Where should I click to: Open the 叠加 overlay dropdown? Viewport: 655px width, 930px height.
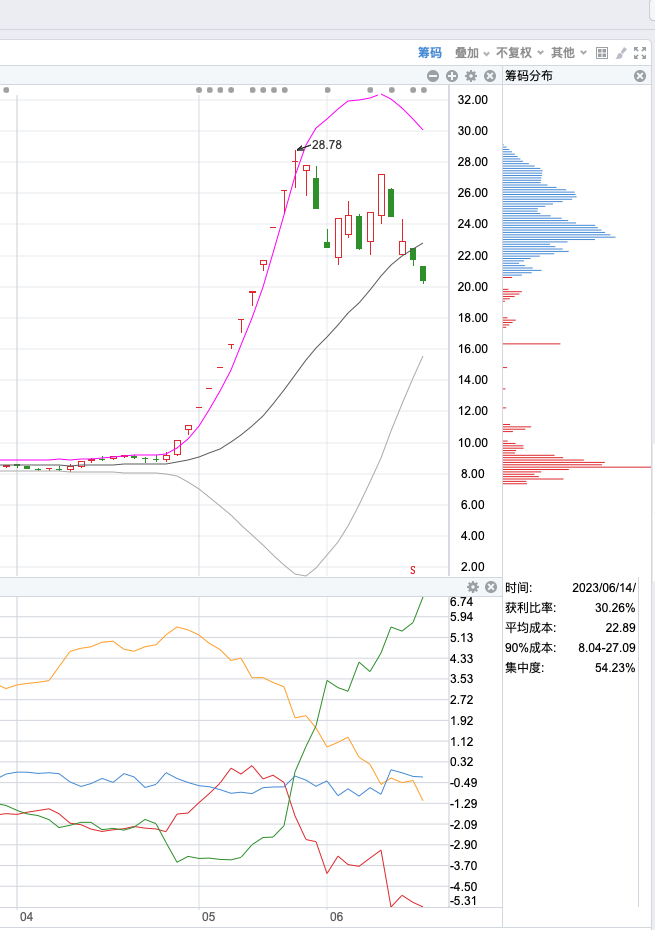tap(472, 53)
